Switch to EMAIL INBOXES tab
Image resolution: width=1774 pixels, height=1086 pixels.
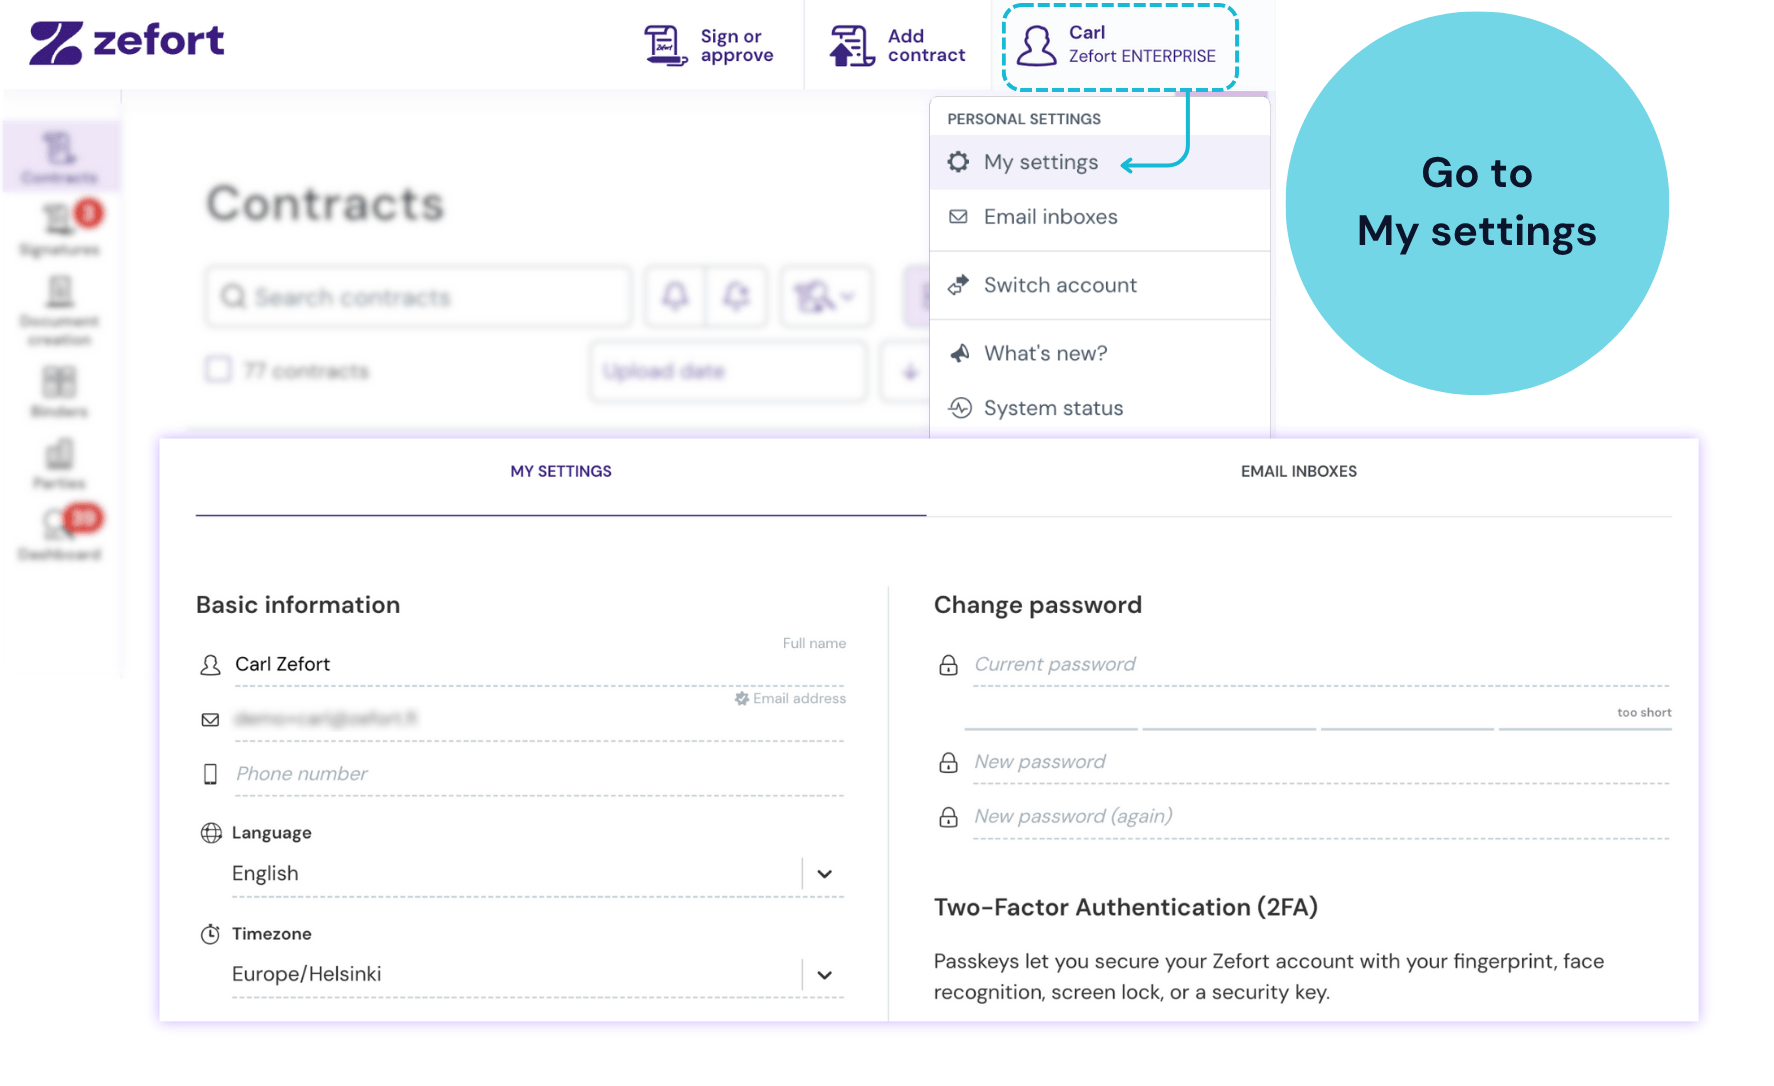point(1298,472)
